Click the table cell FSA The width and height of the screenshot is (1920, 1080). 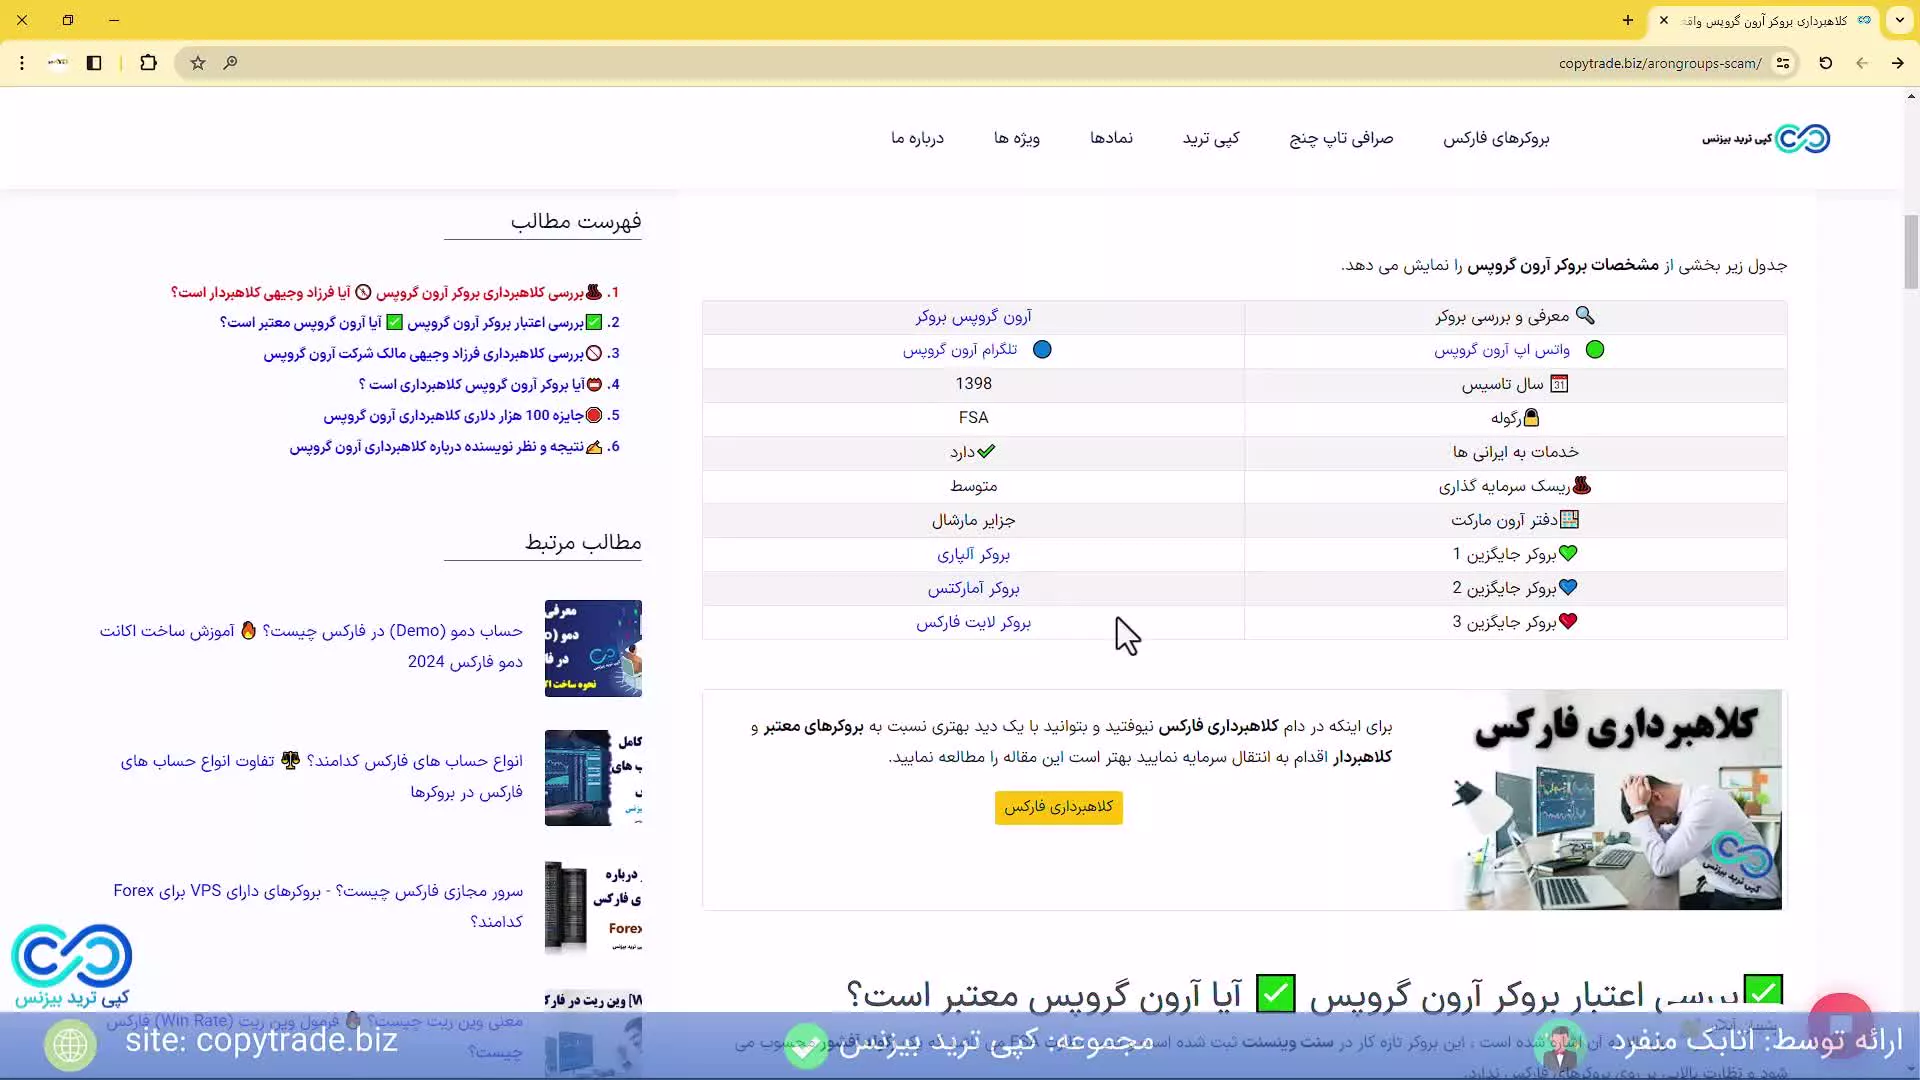pyautogui.click(x=973, y=418)
